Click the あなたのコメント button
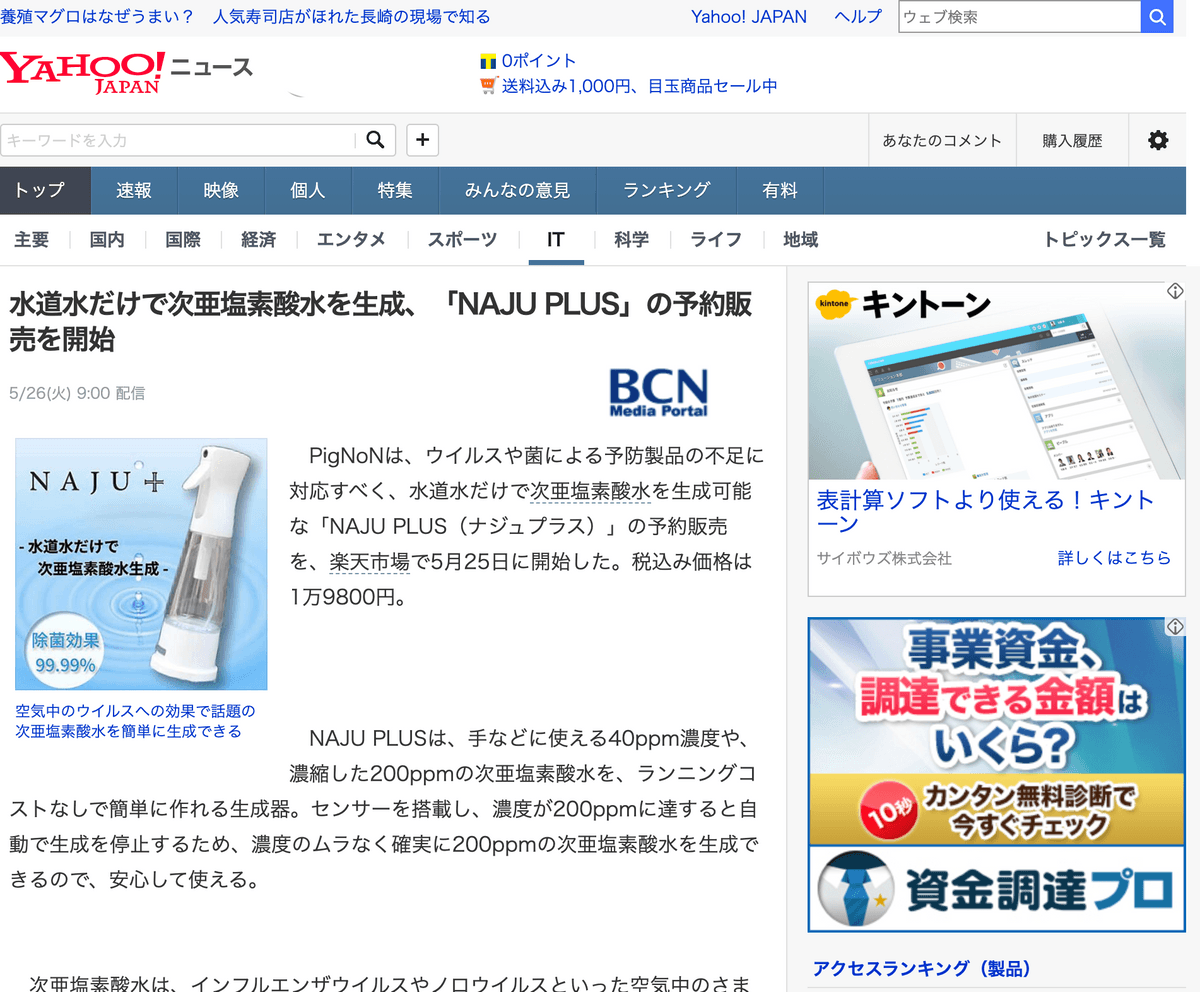The height and width of the screenshot is (992, 1200). click(x=942, y=141)
